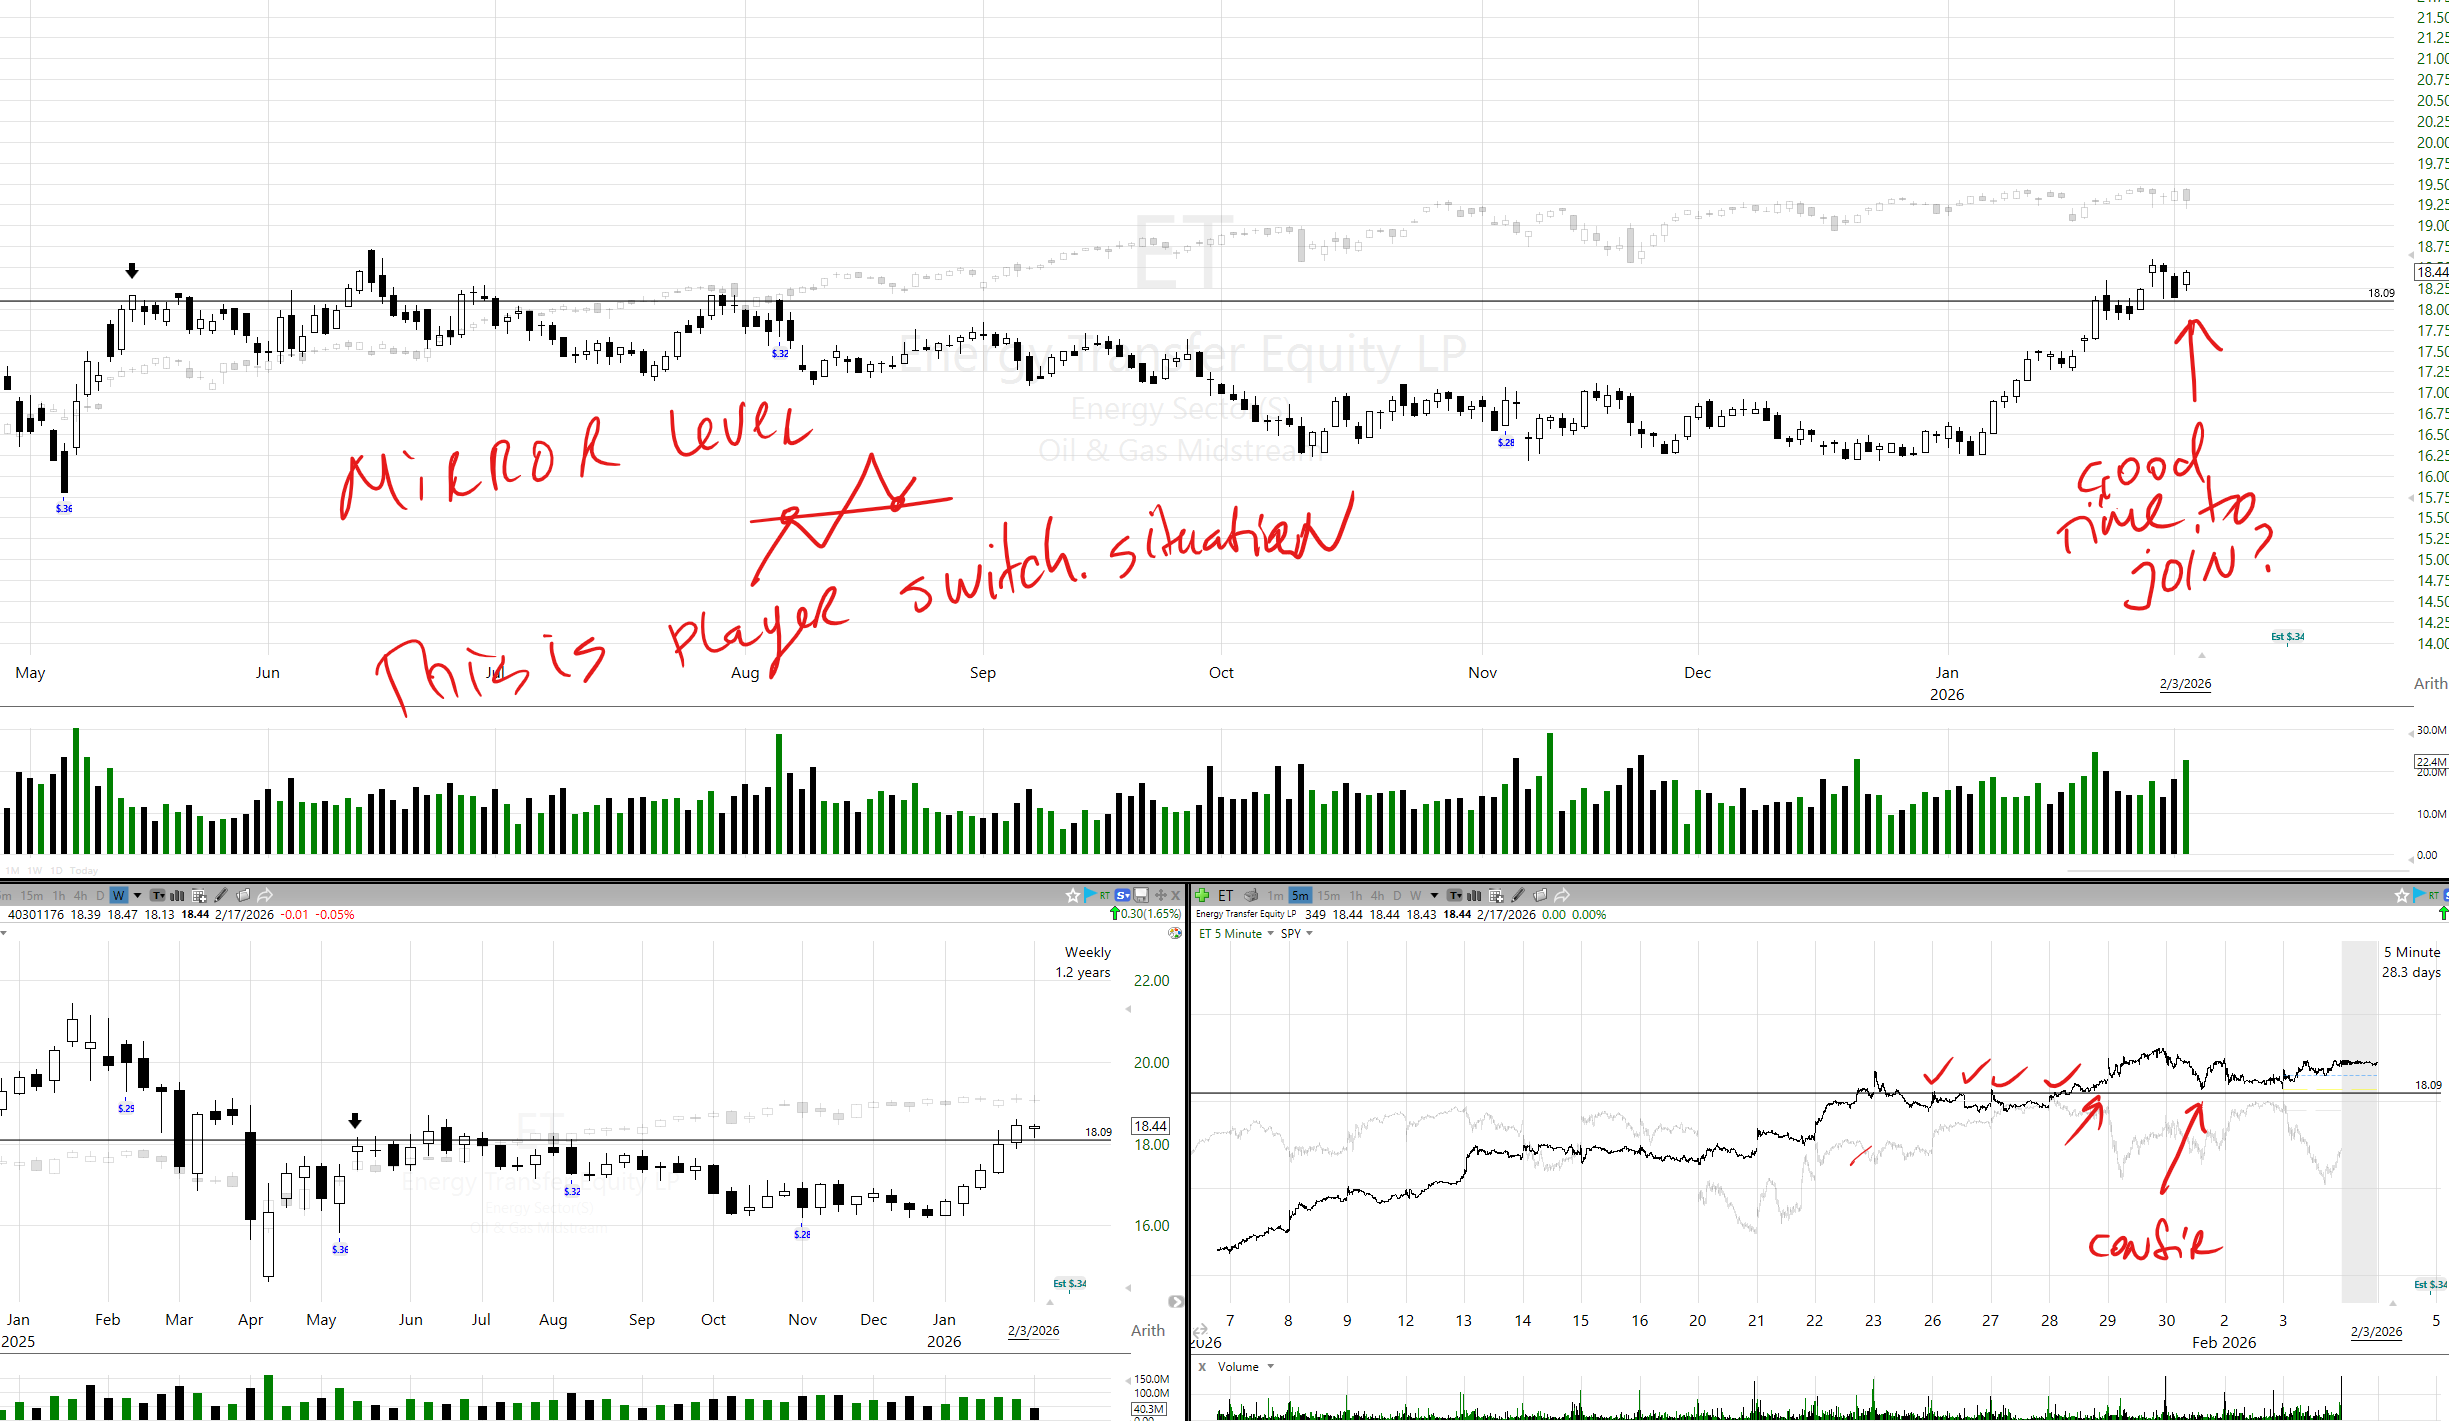Click the green plus add-symbol icon
This screenshot has height=1421, width=2449.
click(x=1202, y=895)
